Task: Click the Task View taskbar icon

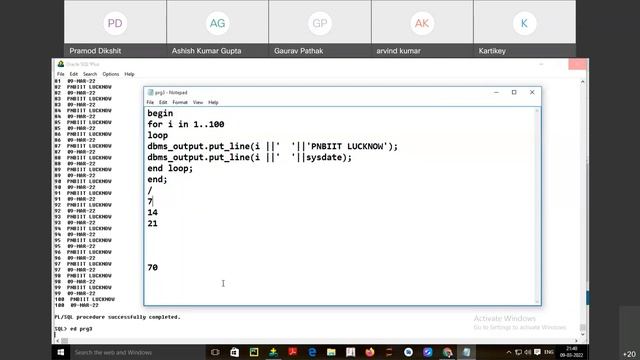Action: (x=215, y=352)
